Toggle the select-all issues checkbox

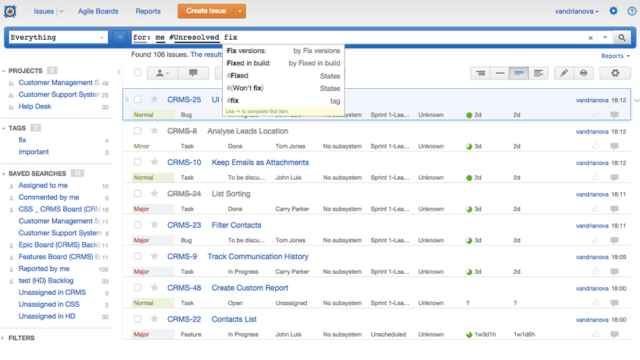pos(138,72)
